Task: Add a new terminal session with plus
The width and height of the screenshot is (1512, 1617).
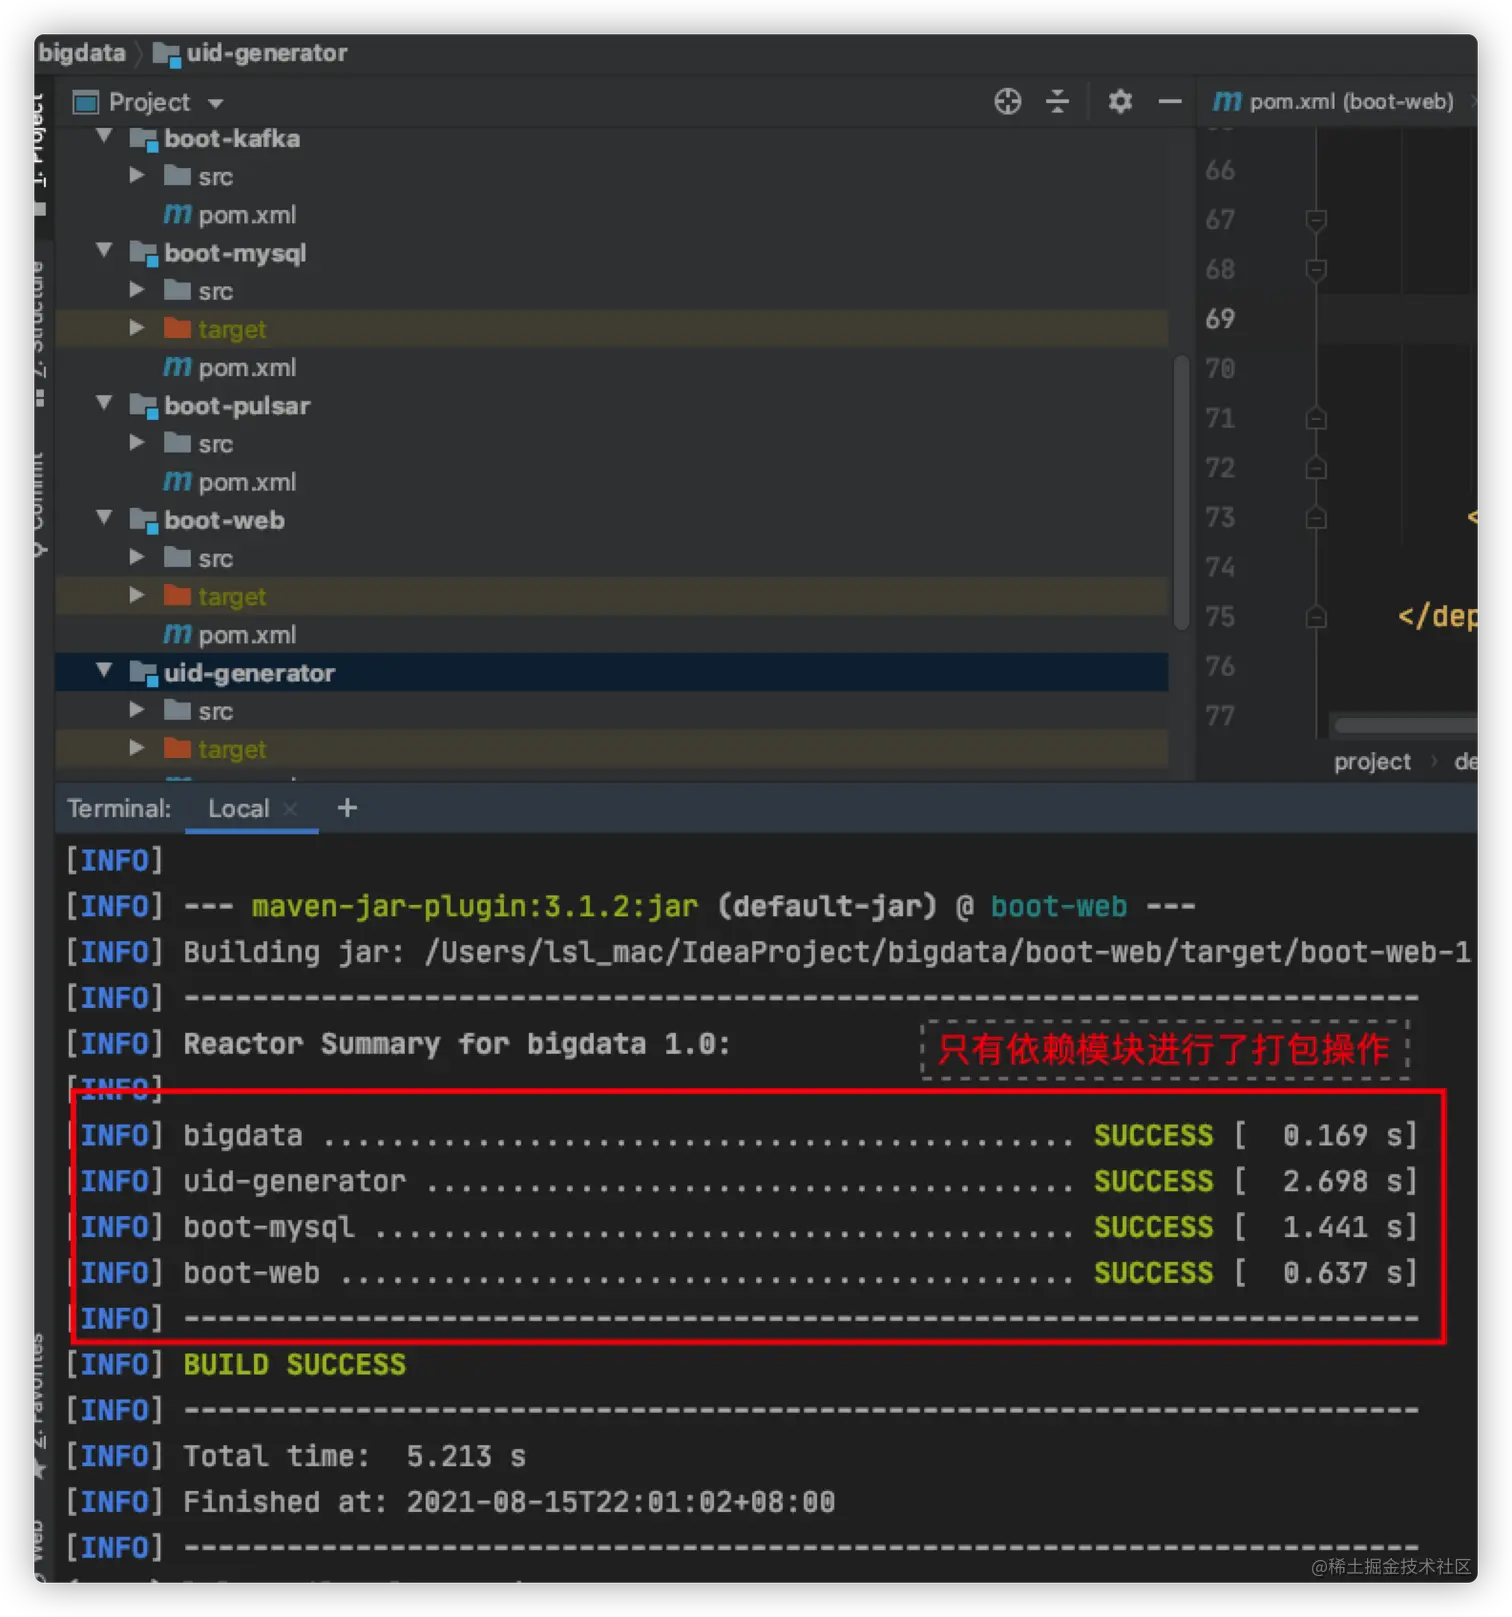Action: click(347, 807)
